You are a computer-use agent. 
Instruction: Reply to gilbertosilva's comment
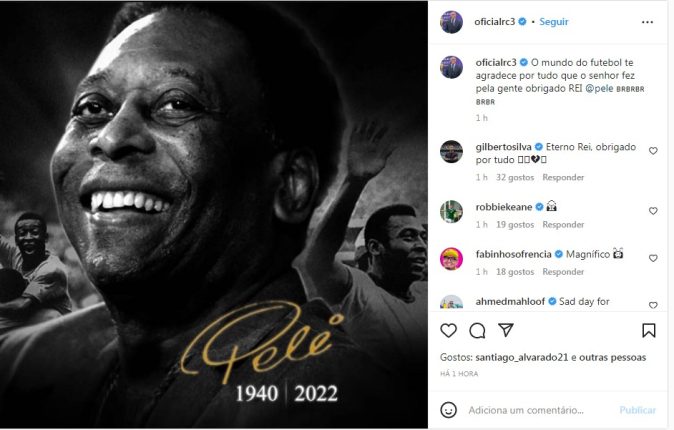coord(563,178)
